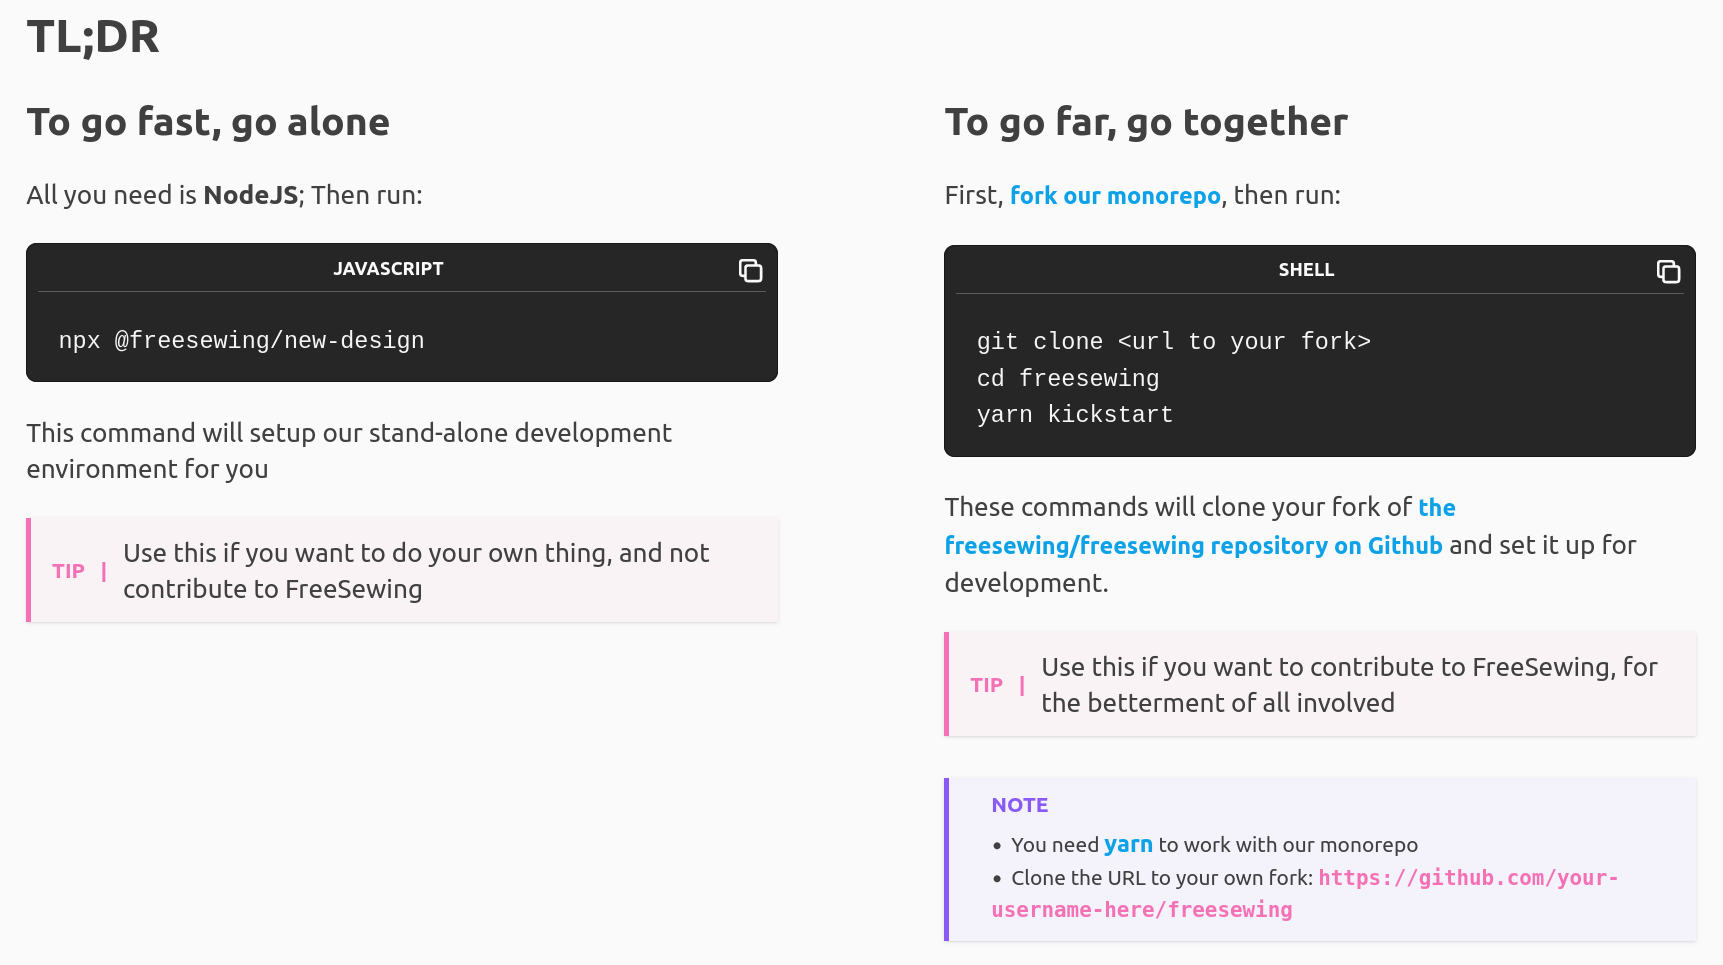This screenshot has height=965, width=1723.
Task: Click the pink github.com fork URL text
Action: pos(1304,893)
